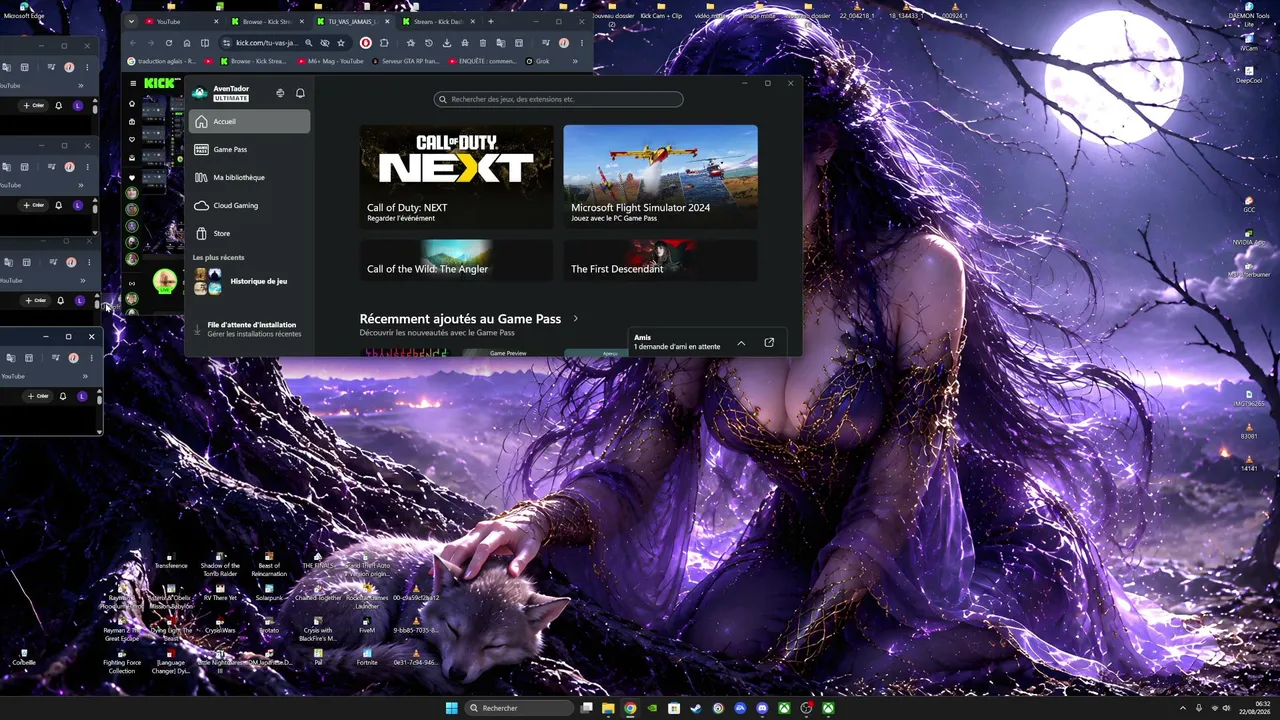
Task: Open the Accueil home page in Xbox app
Action: (x=249, y=121)
